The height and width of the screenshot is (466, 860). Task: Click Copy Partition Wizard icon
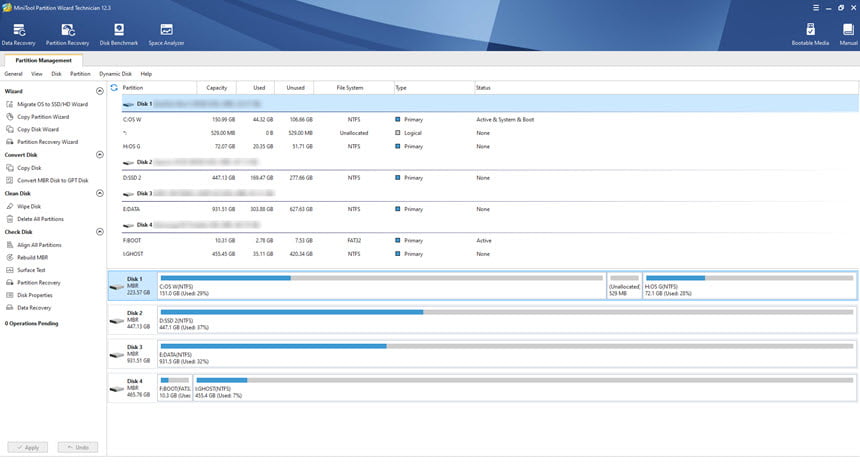click(x=9, y=117)
